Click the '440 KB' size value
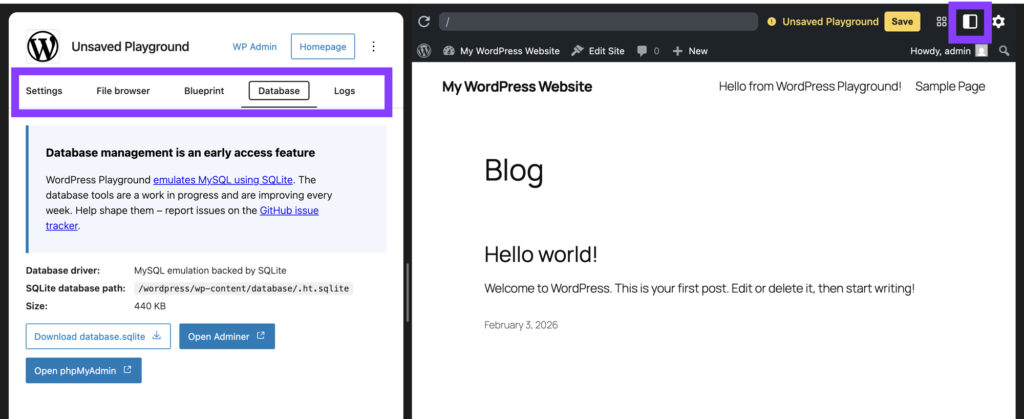Screen dimensions: 1024x419 [150, 305]
